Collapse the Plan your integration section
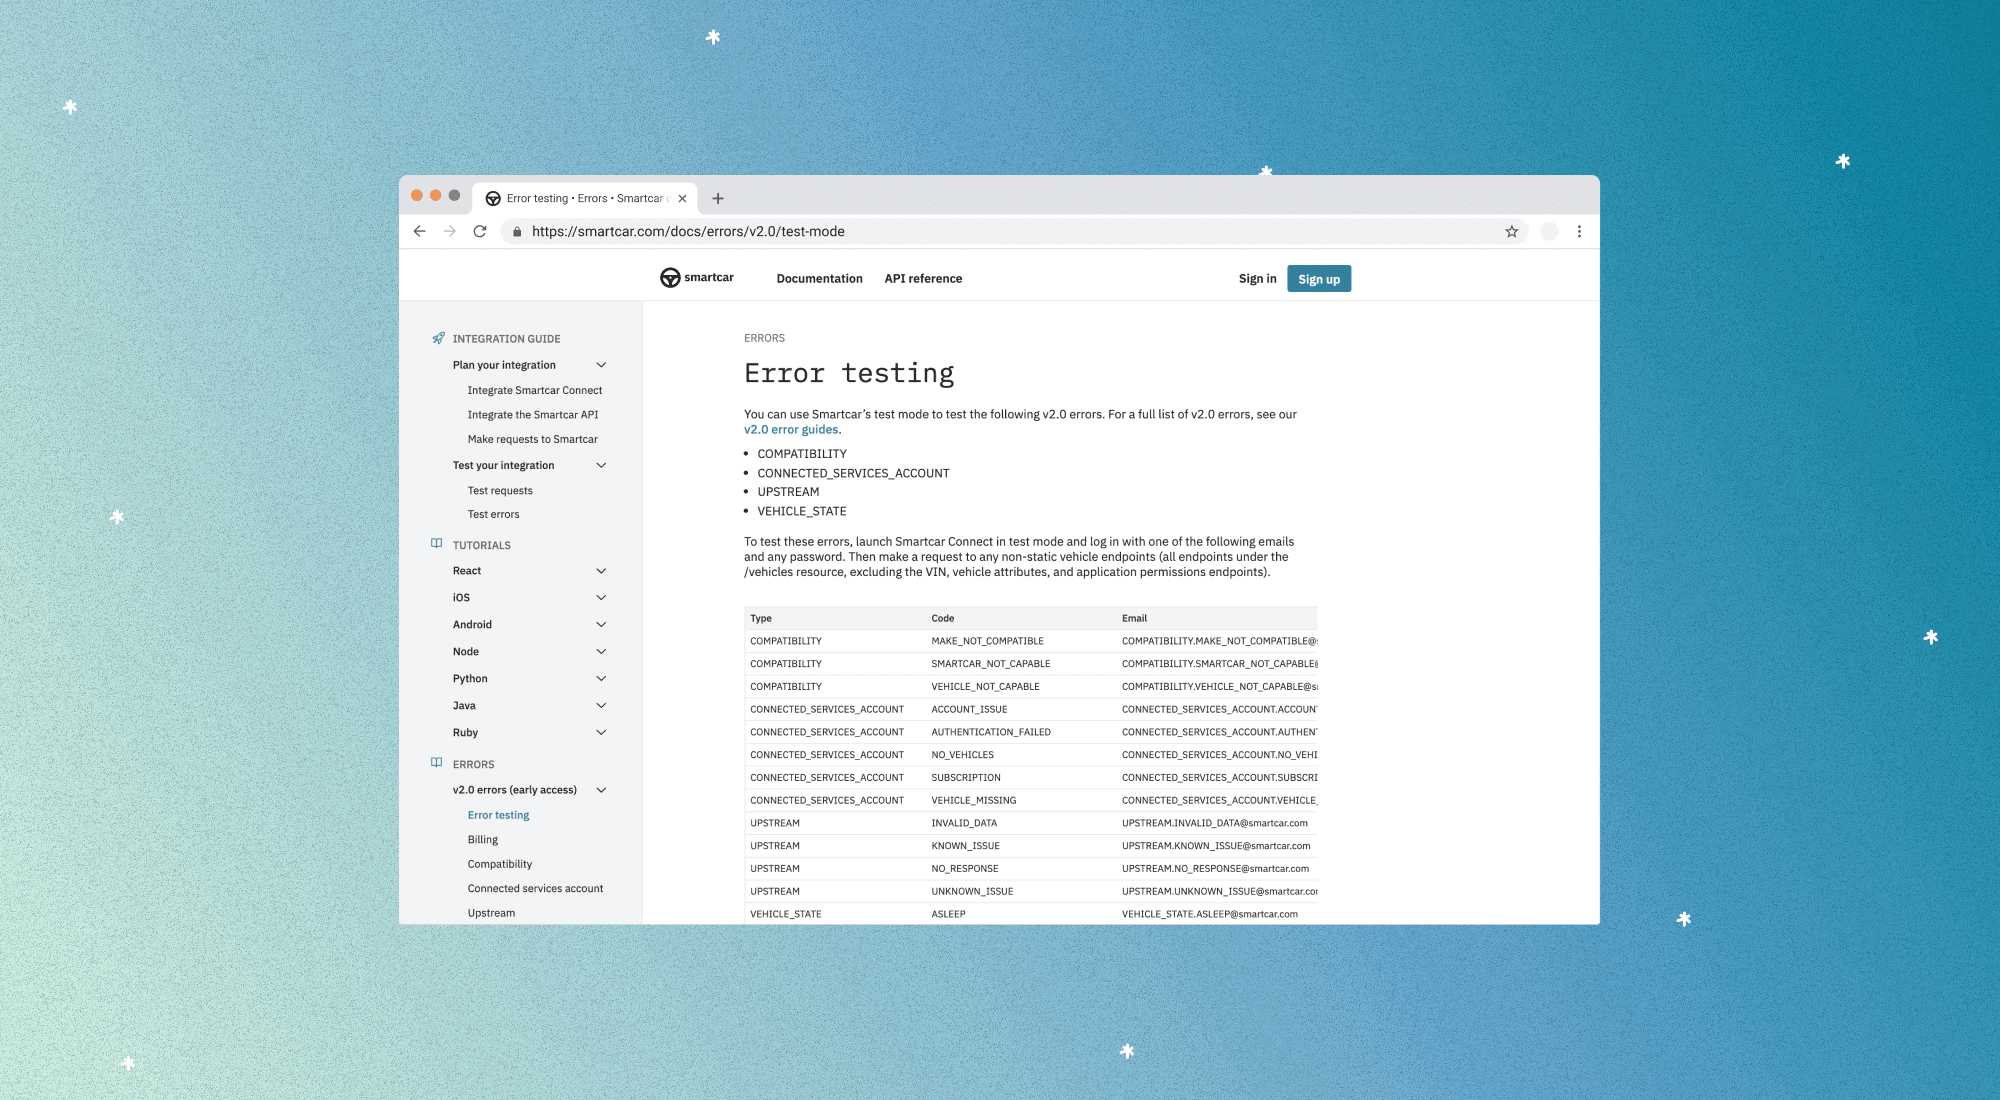 pos(601,365)
